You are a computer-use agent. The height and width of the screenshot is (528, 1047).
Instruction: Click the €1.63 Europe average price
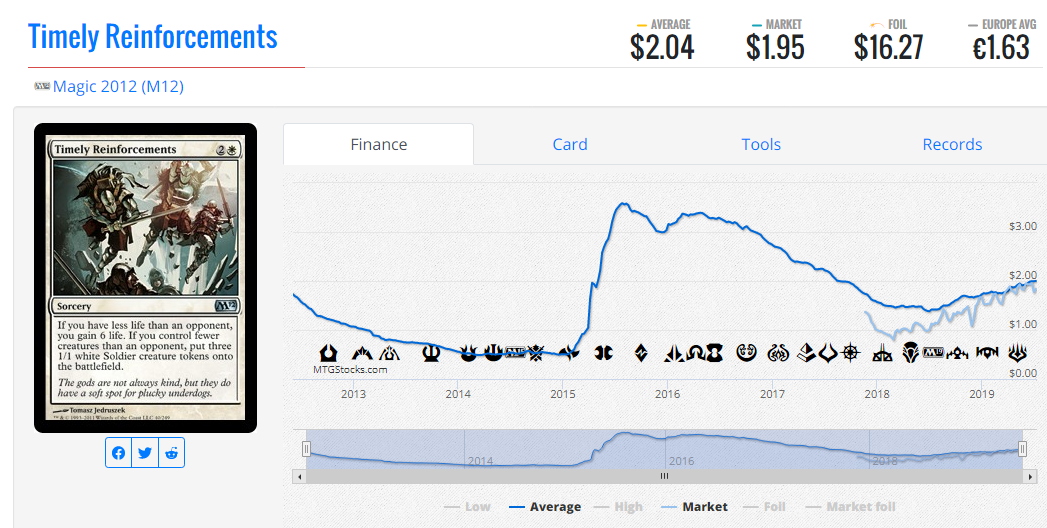(1001, 48)
